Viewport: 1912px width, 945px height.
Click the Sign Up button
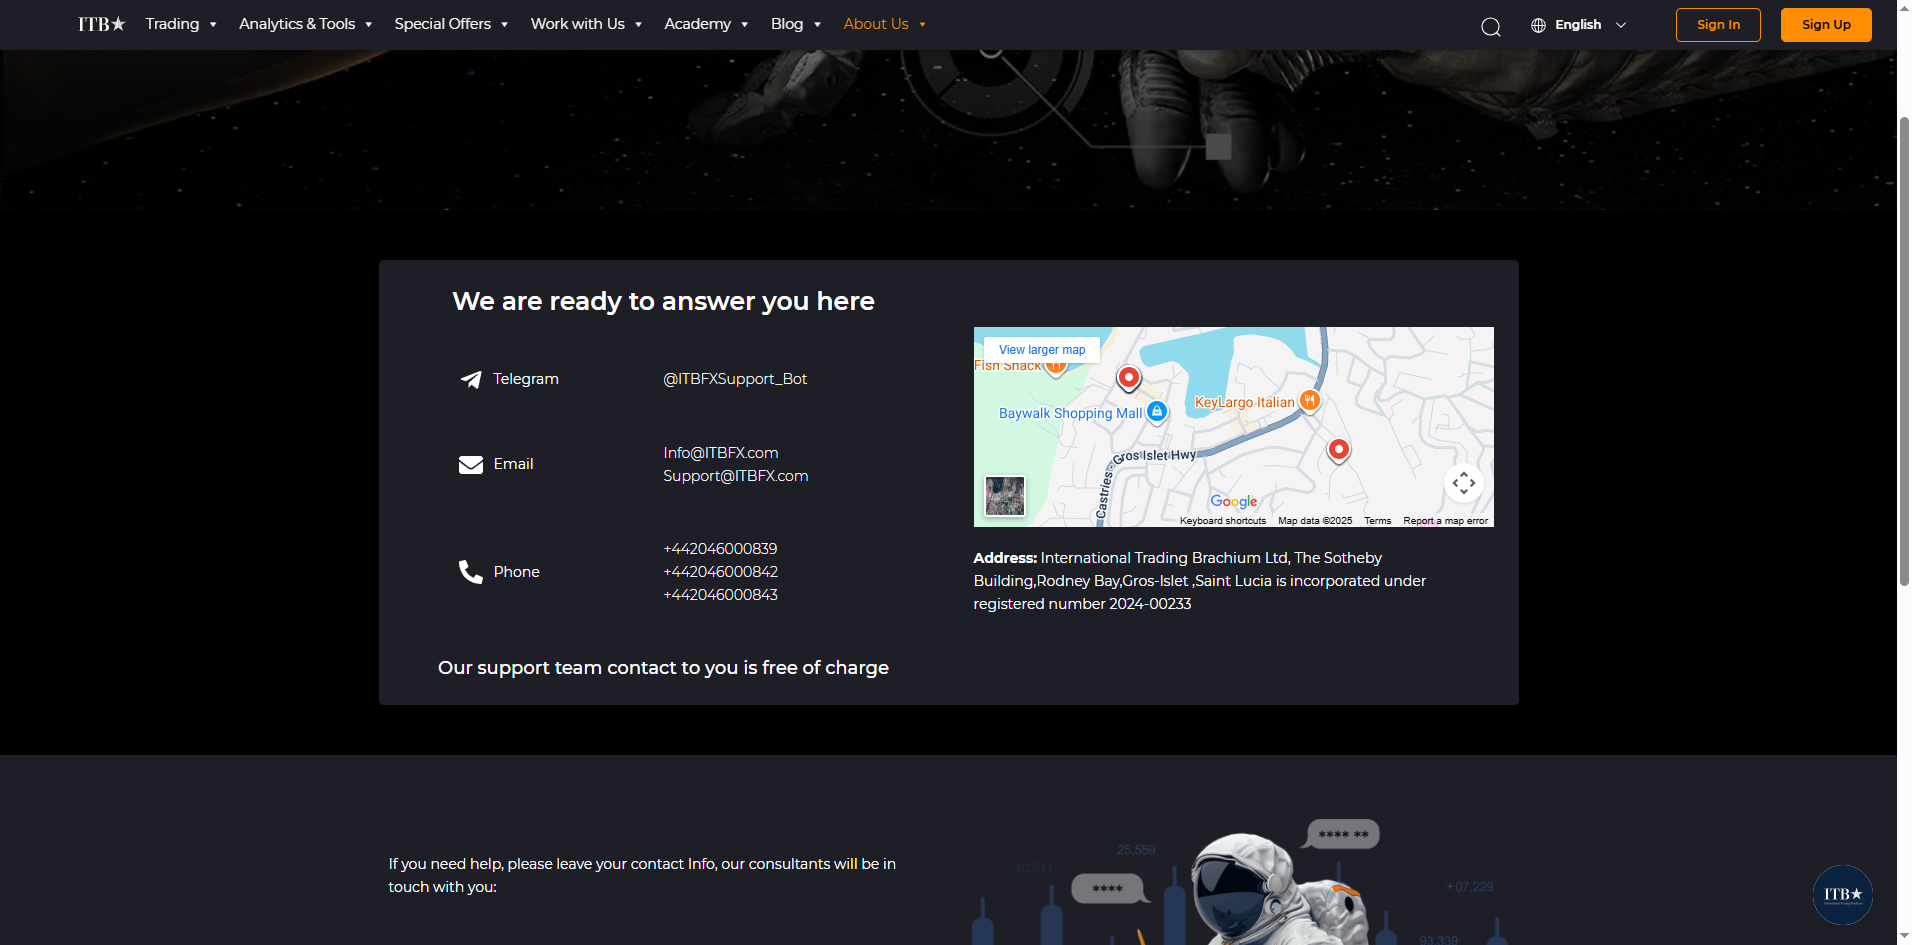point(1826,25)
